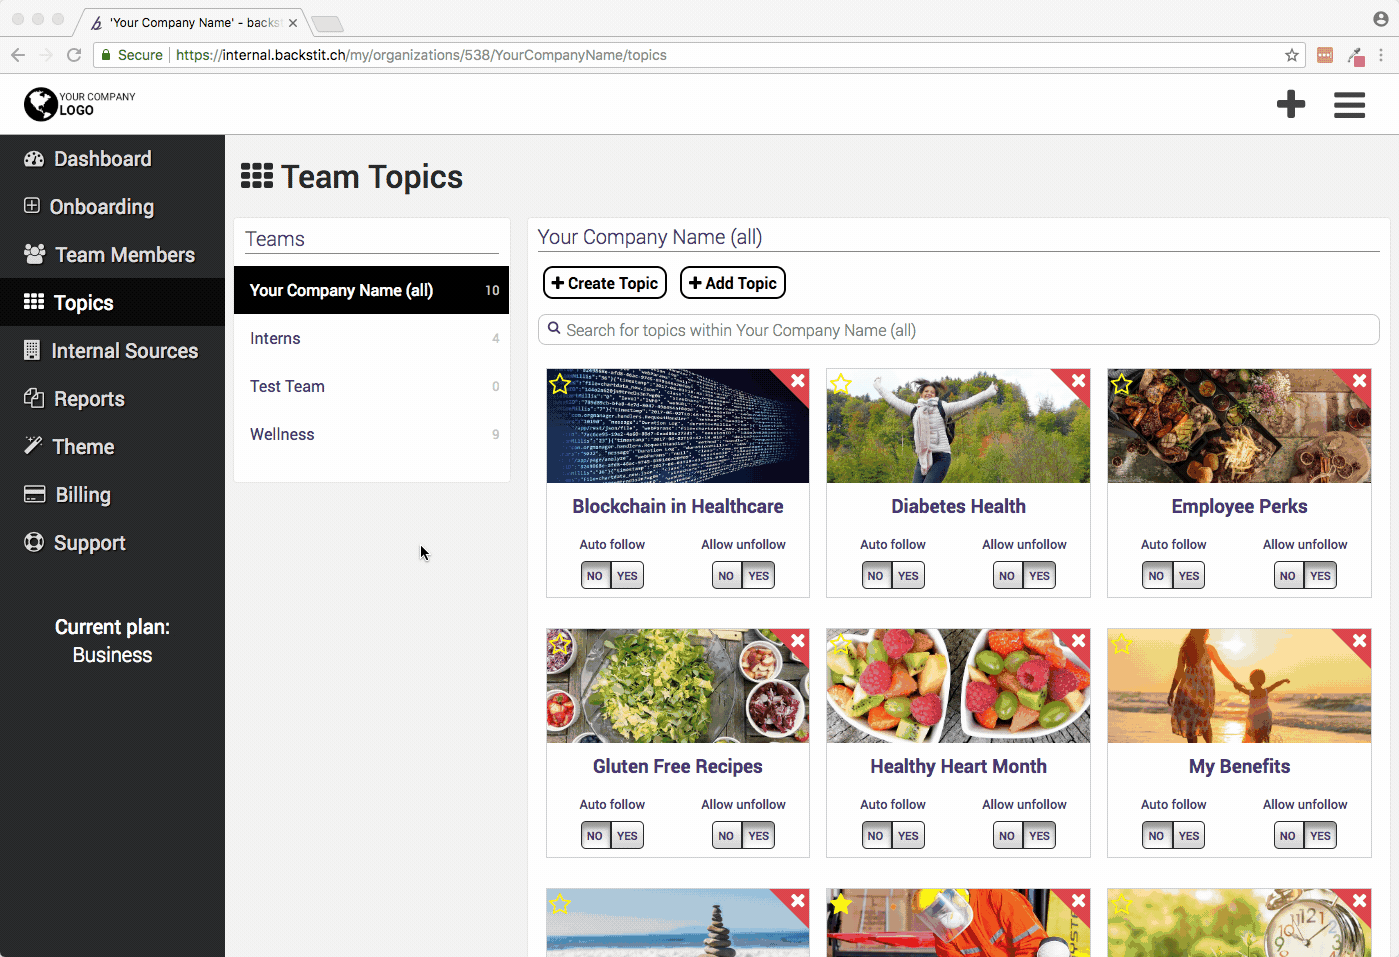The width and height of the screenshot is (1399, 957).
Task: Select the Test Team entry
Action: coord(371,386)
